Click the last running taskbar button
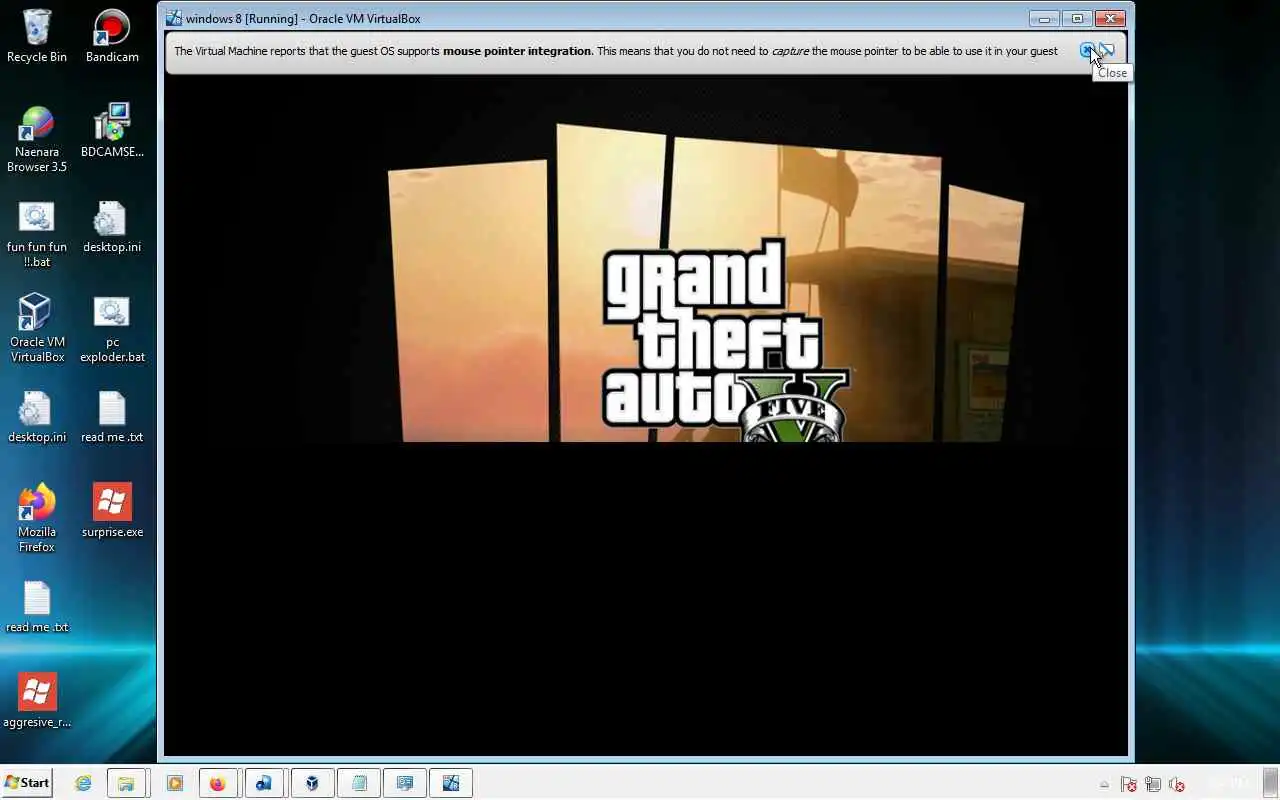1280x800 pixels. 452,783
